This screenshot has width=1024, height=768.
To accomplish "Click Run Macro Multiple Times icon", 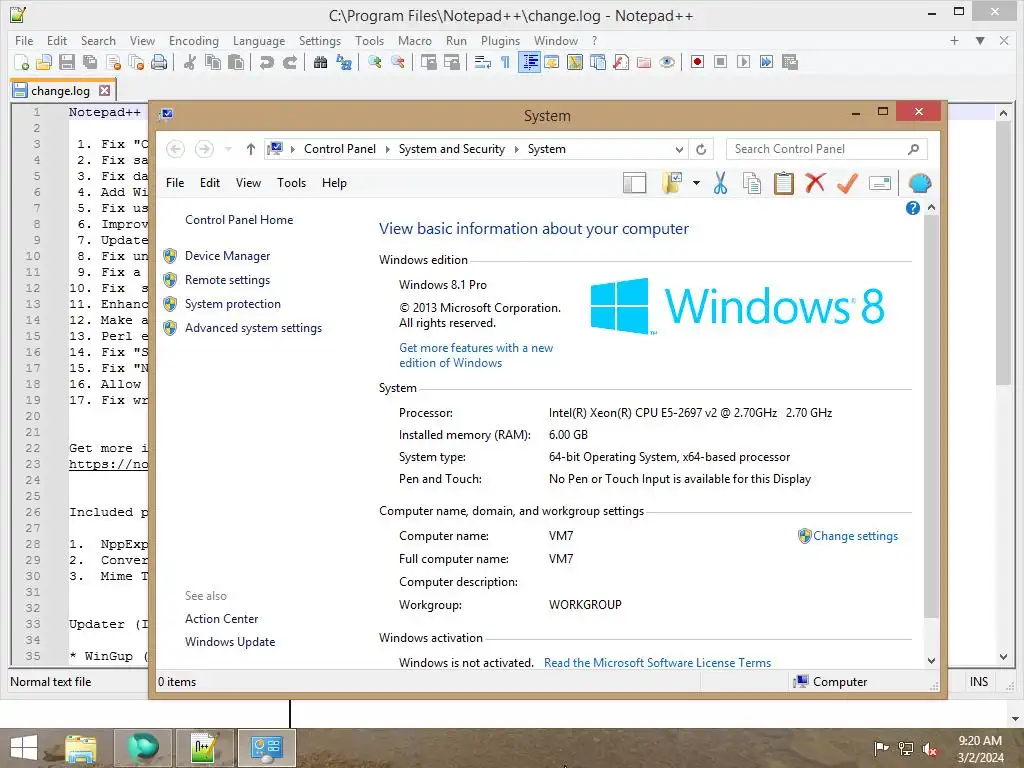I will coord(767,62).
